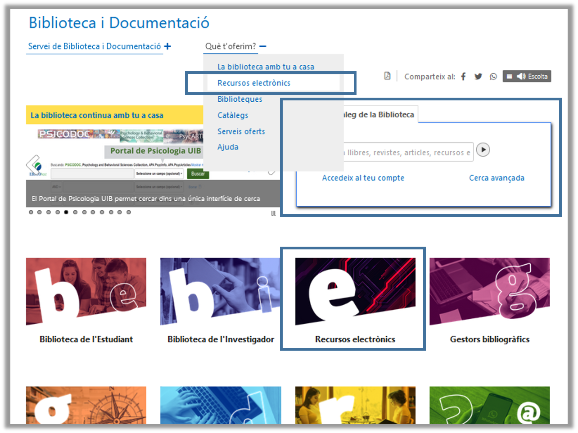Jump to the last carousel slide dot
This screenshot has width=578, height=433.
(x=129, y=212)
